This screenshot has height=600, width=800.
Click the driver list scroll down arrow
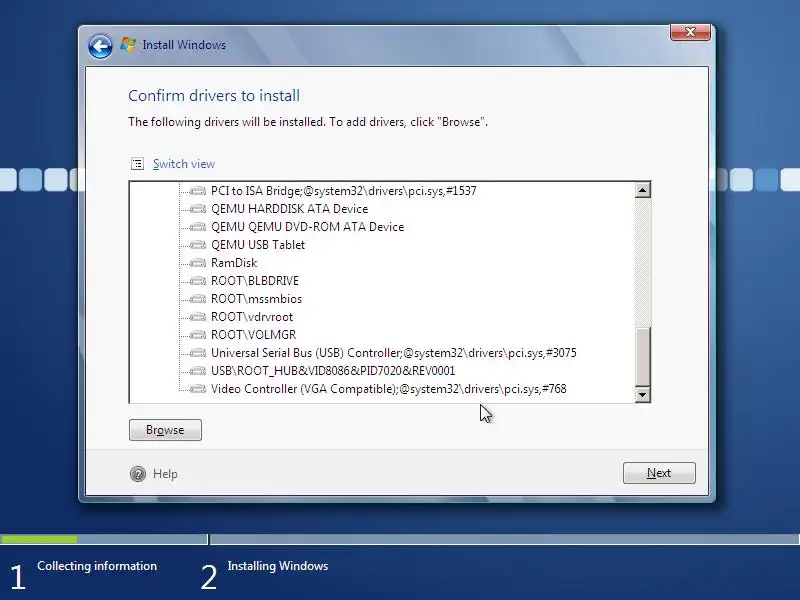tap(643, 394)
